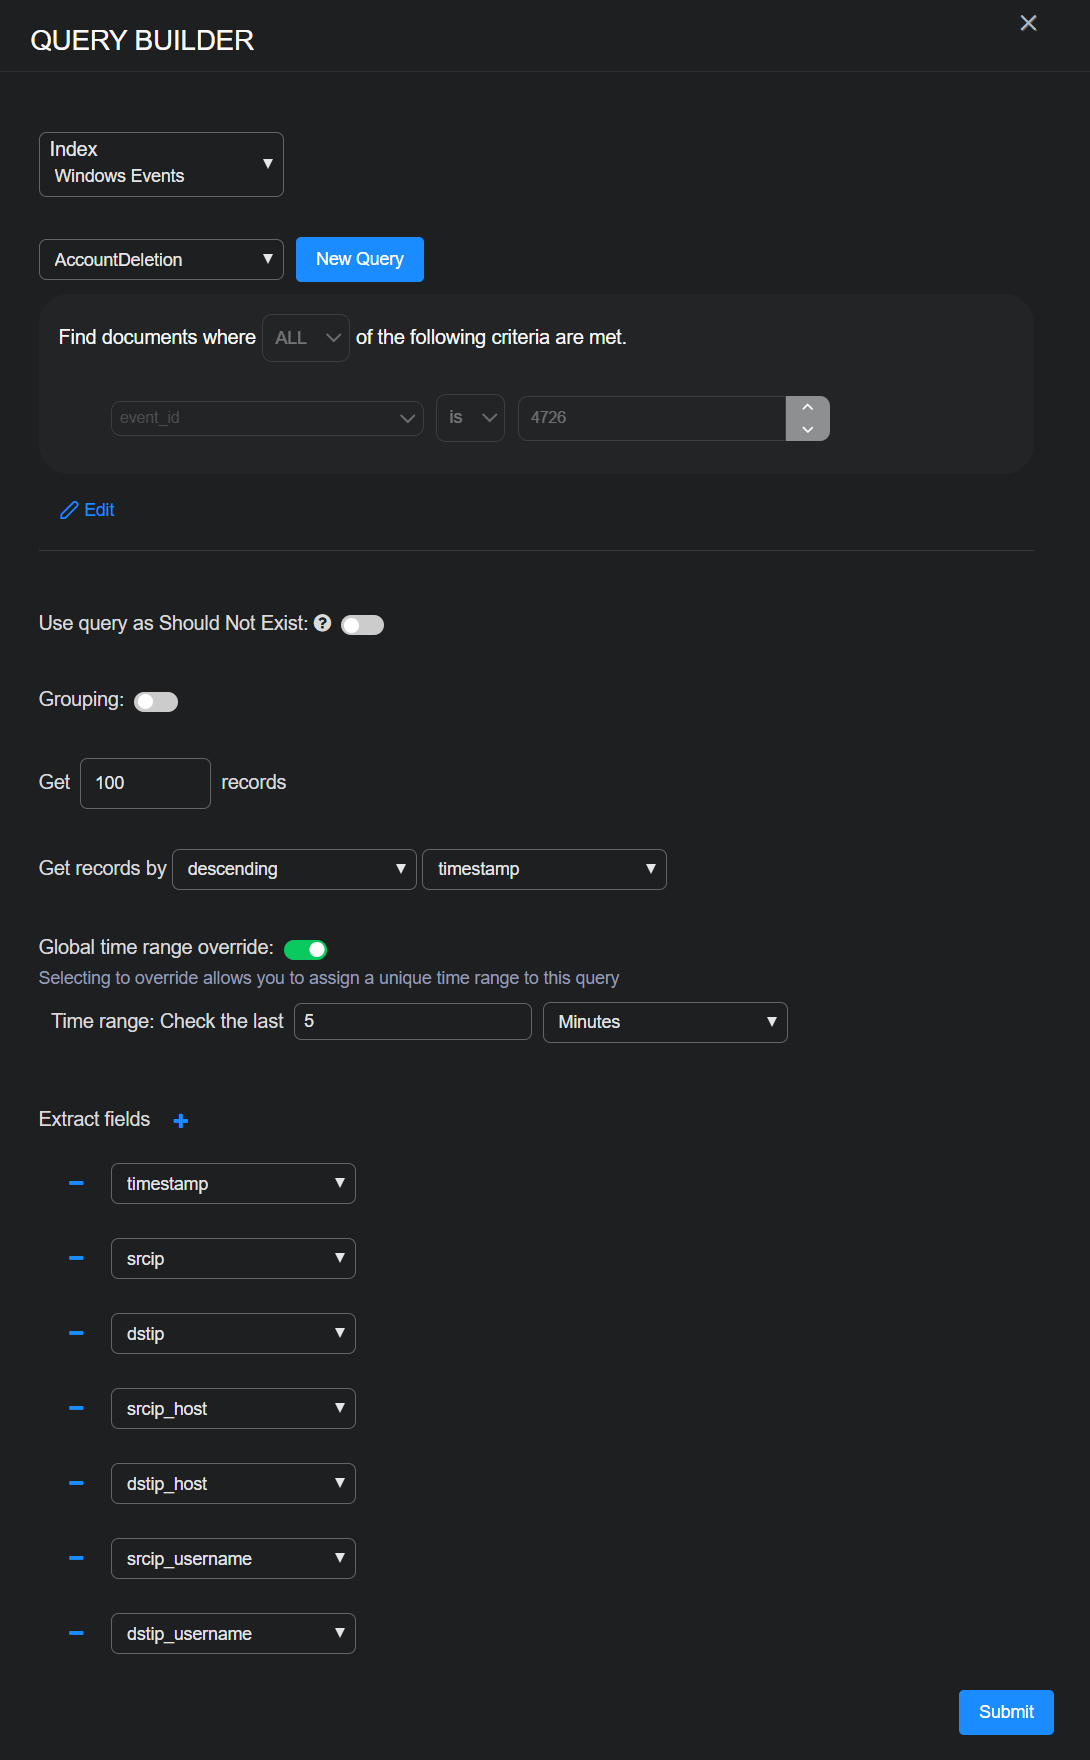
Task: Open the dstip_host field dropdown
Action: (233, 1483)
